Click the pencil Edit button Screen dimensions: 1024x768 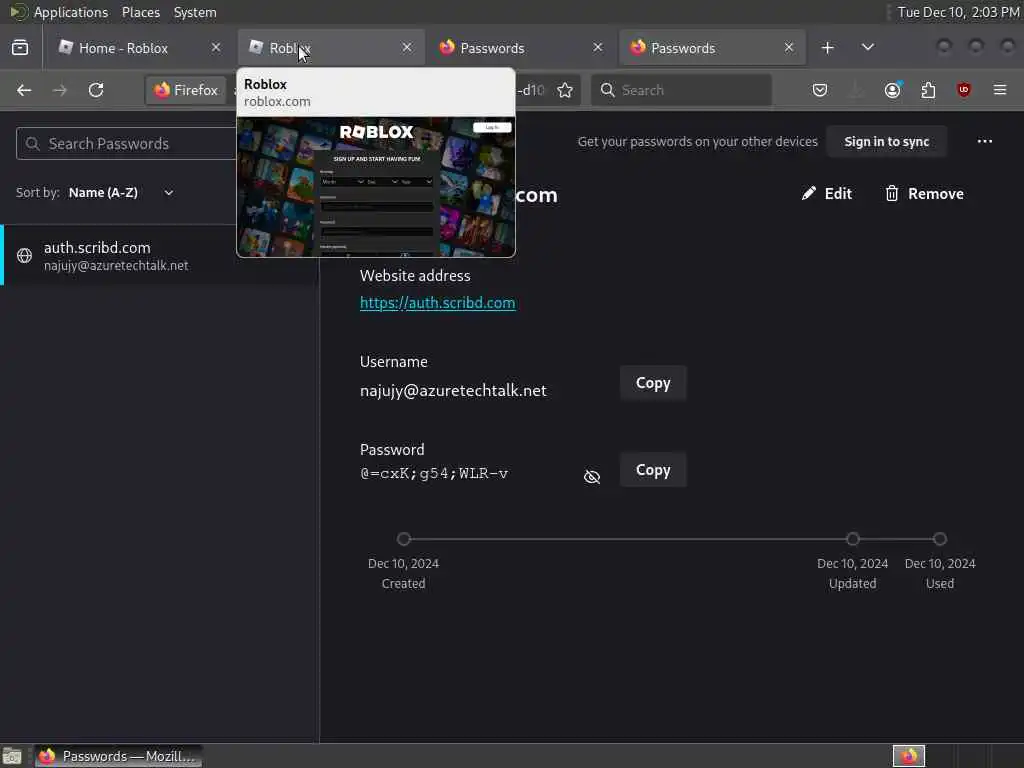[827, 193]
